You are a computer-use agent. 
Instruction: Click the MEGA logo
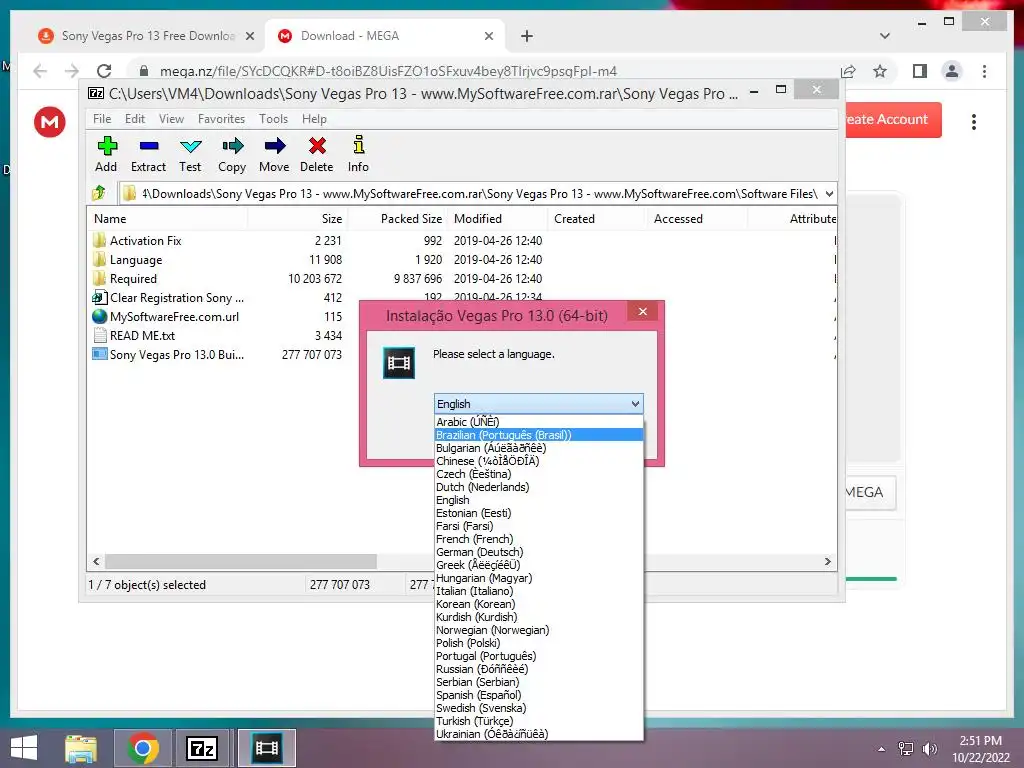coord(50,121)
